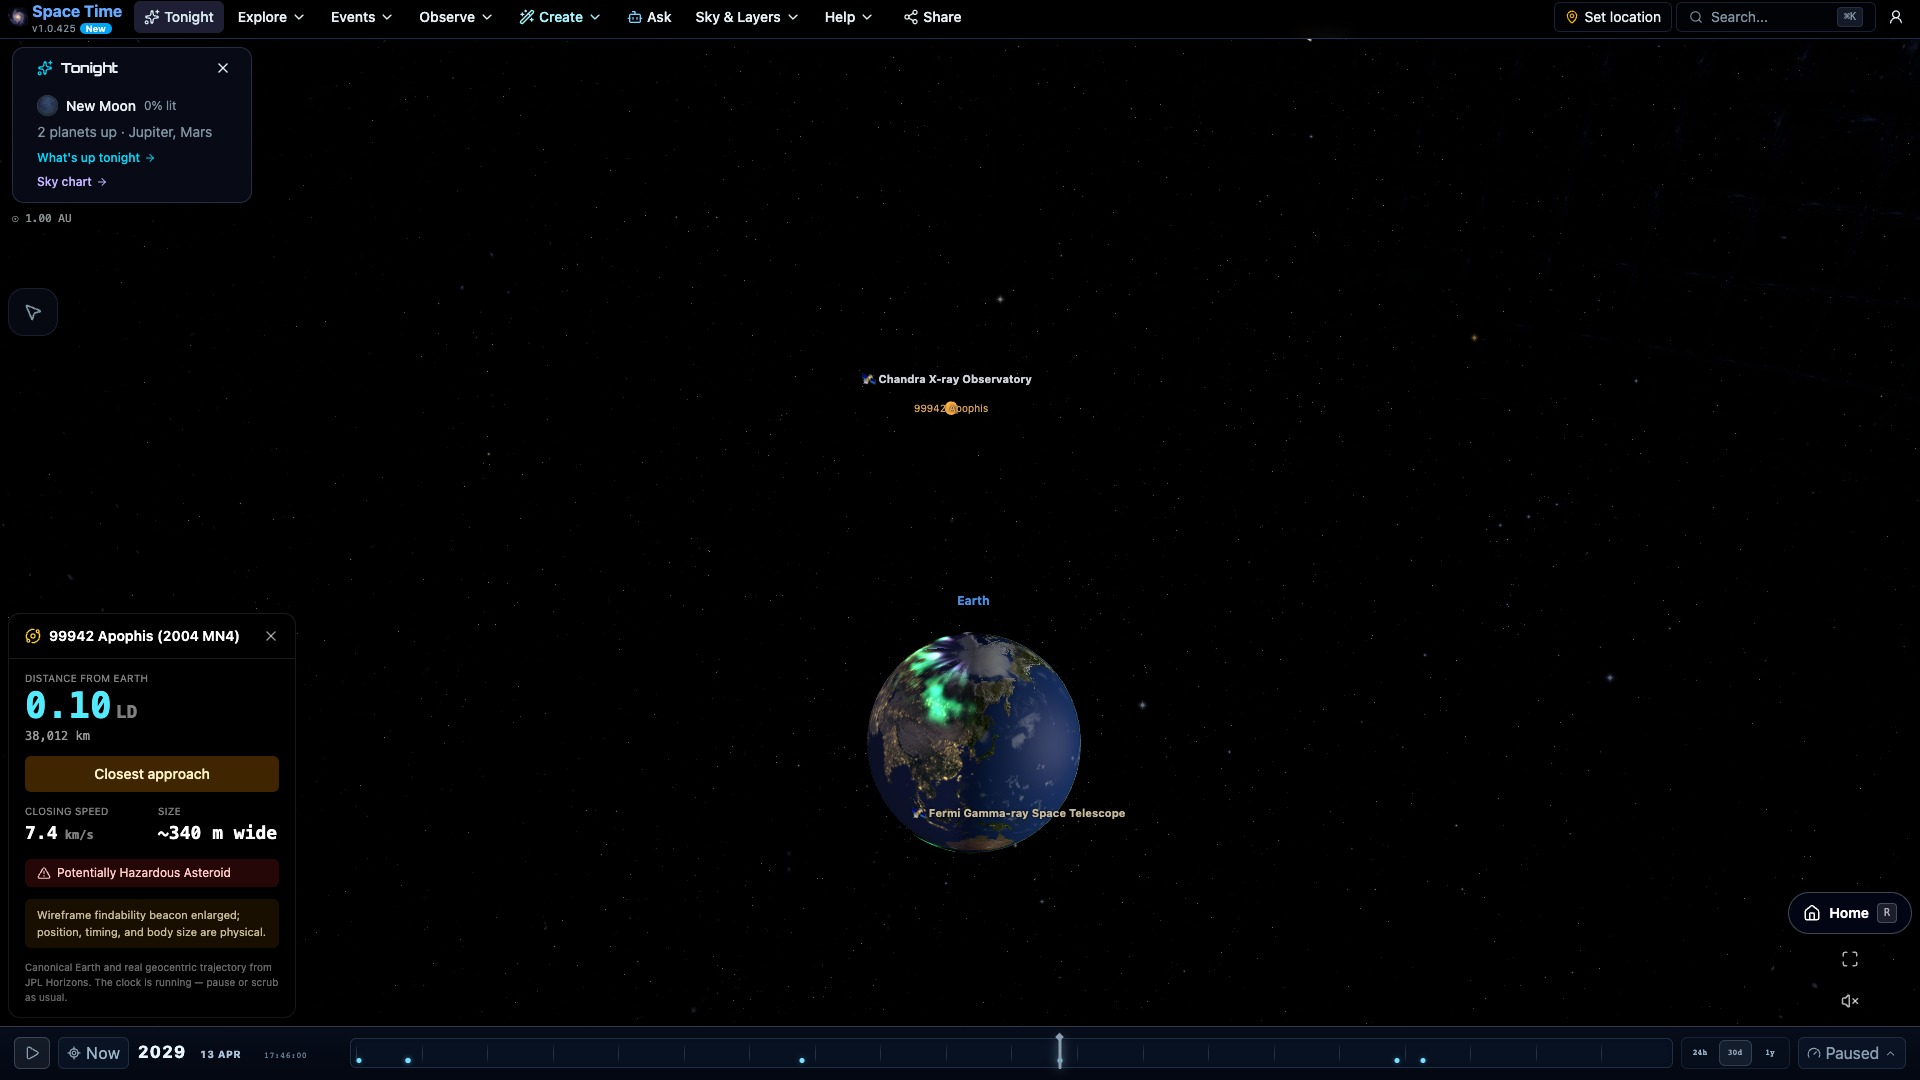Click the hazard warning triangle icon

[x=44, y=873]
